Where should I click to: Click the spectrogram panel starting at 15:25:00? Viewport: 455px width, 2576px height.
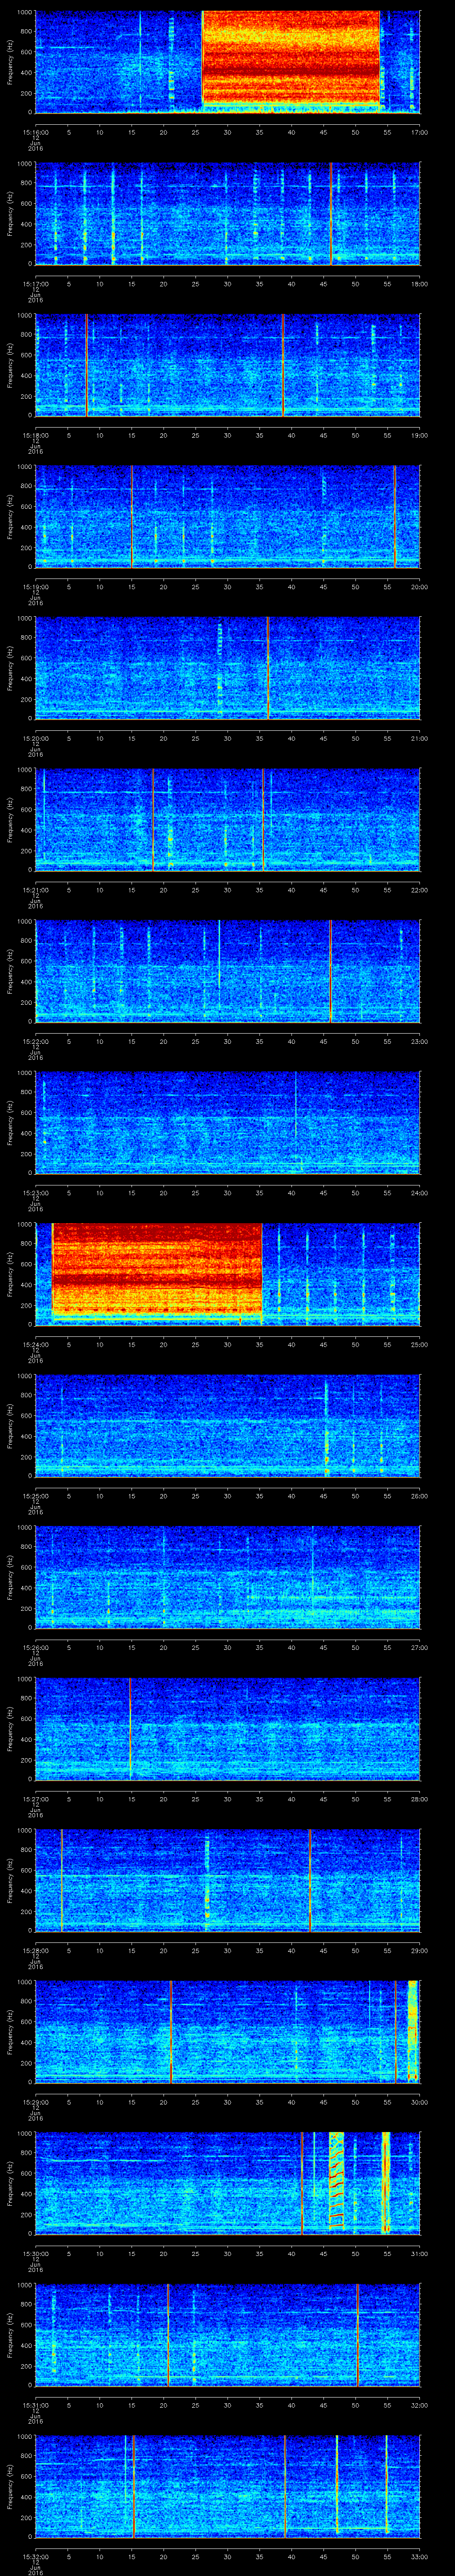pos(228,1425)
